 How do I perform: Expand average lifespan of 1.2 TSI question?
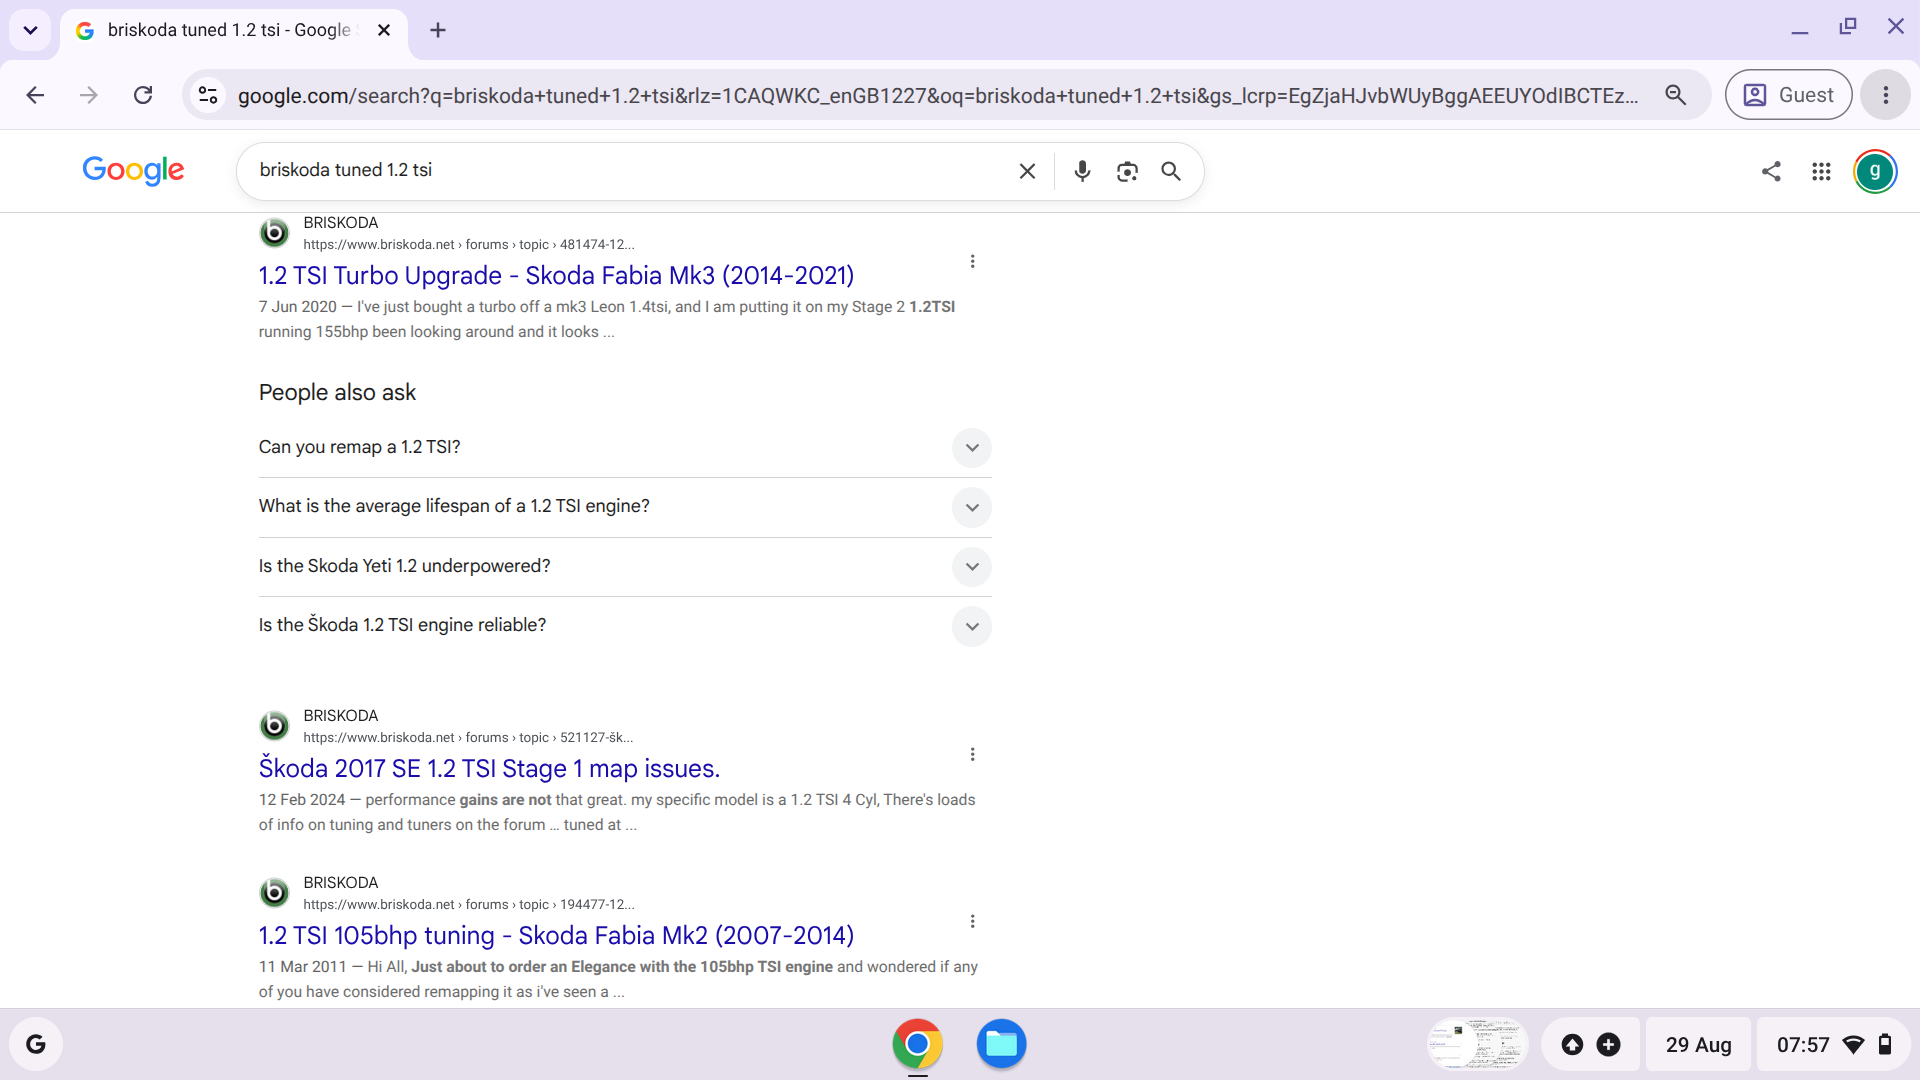625,507
